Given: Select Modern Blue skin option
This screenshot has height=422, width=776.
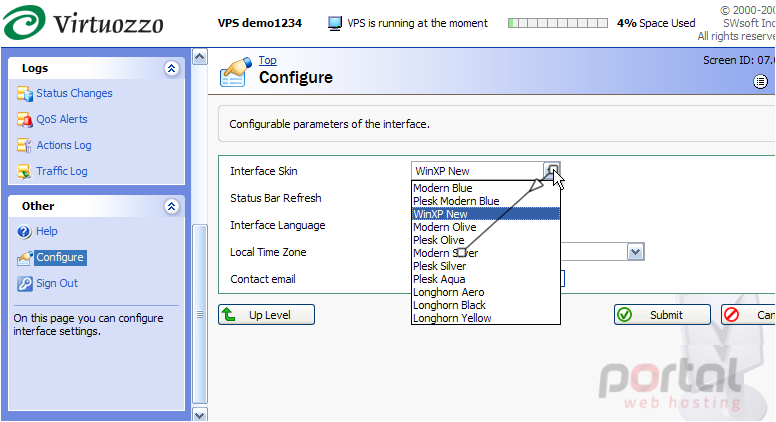Looking at the screenshot, I should pyautogui.click(x=485, y=188).
